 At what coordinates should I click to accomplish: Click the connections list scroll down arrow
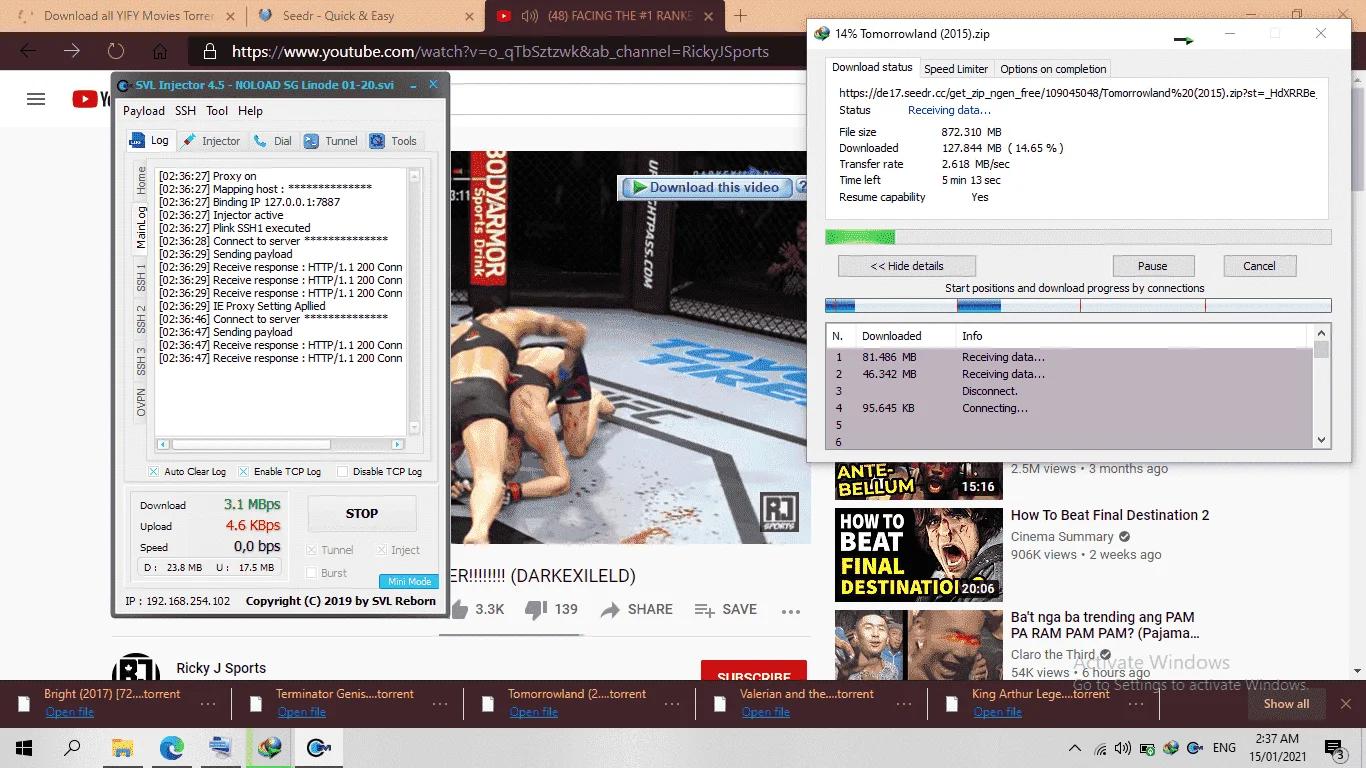(1321, 440)
